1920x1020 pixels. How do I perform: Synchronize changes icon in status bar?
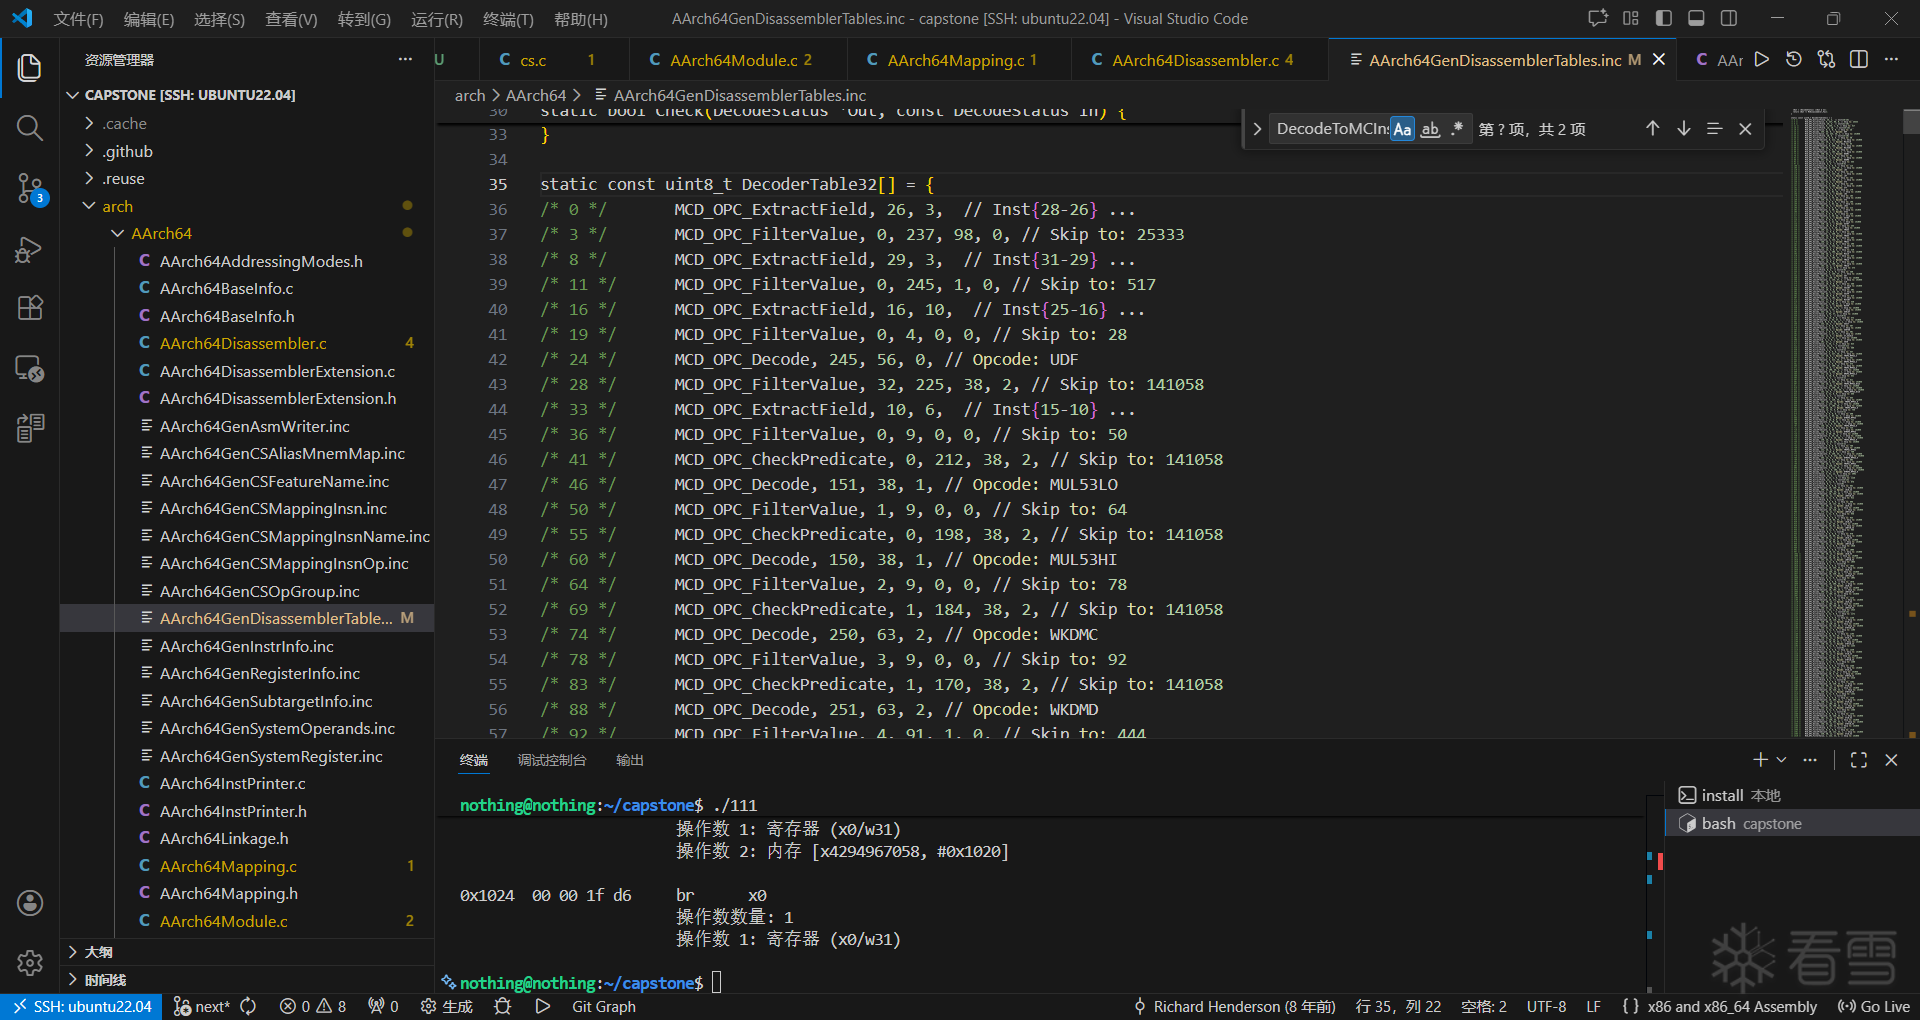point(248,1006)
